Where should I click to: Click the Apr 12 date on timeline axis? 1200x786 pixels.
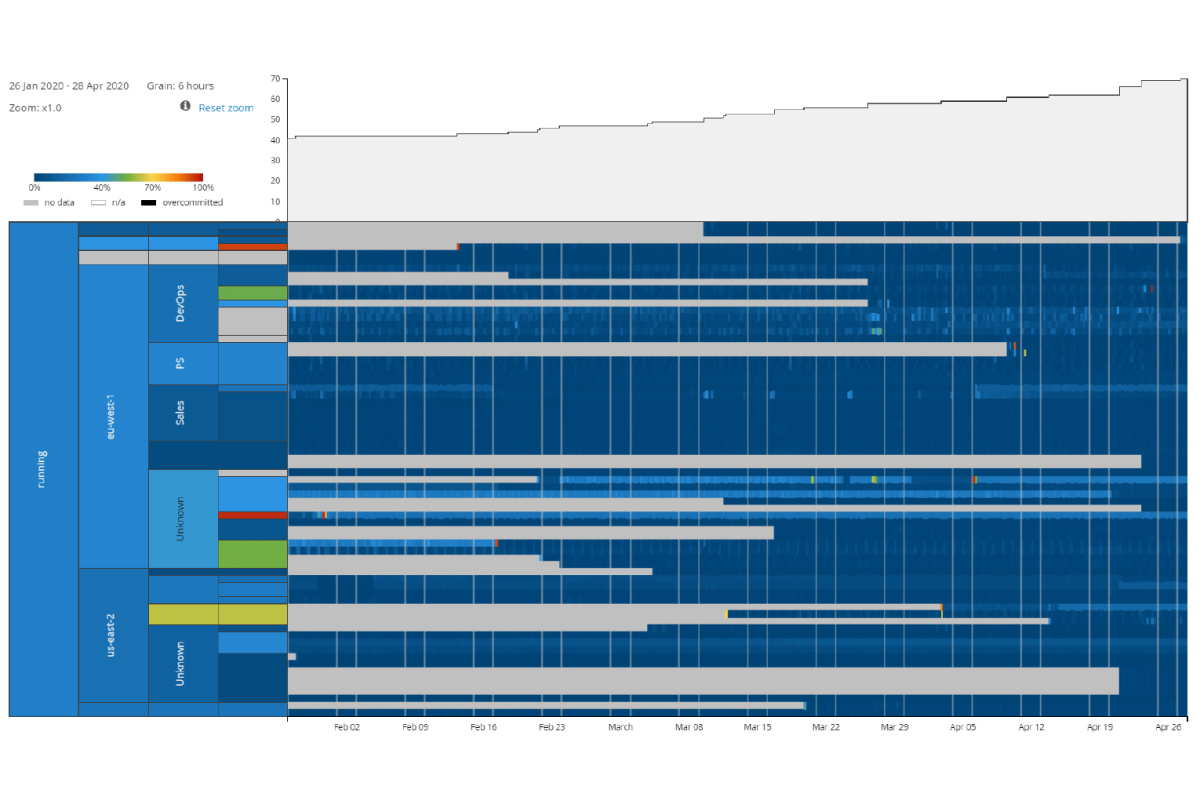1031,727
